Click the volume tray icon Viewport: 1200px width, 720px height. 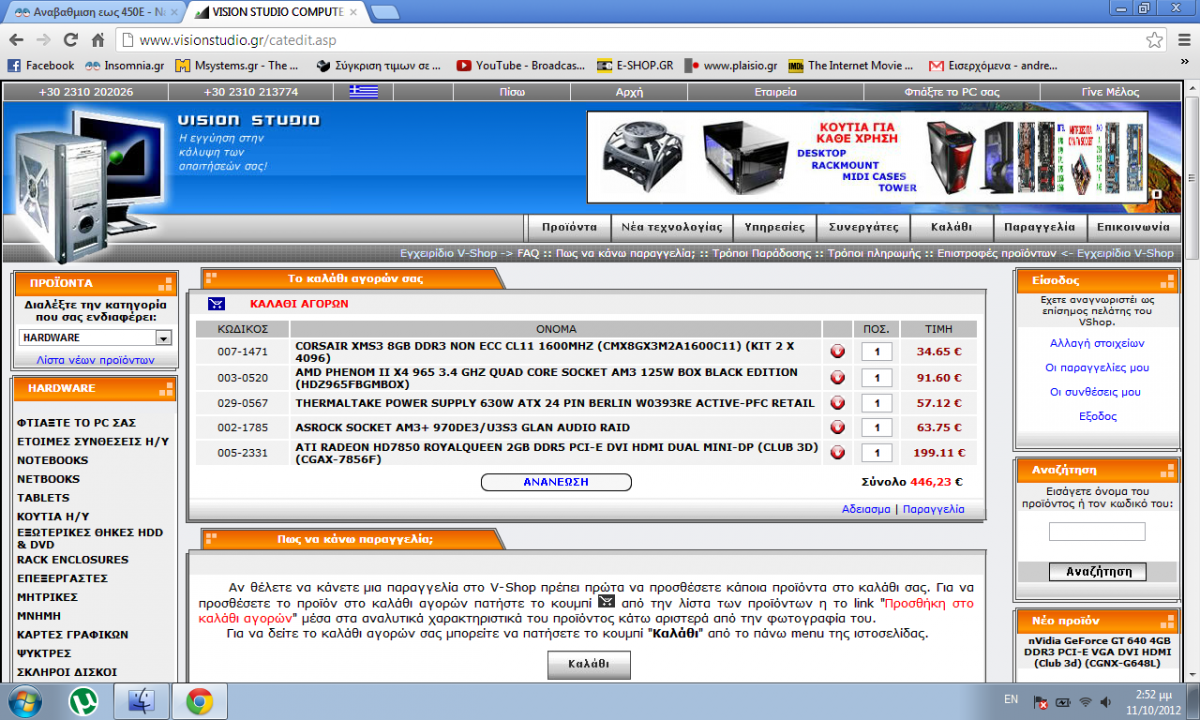(1108, 702)
